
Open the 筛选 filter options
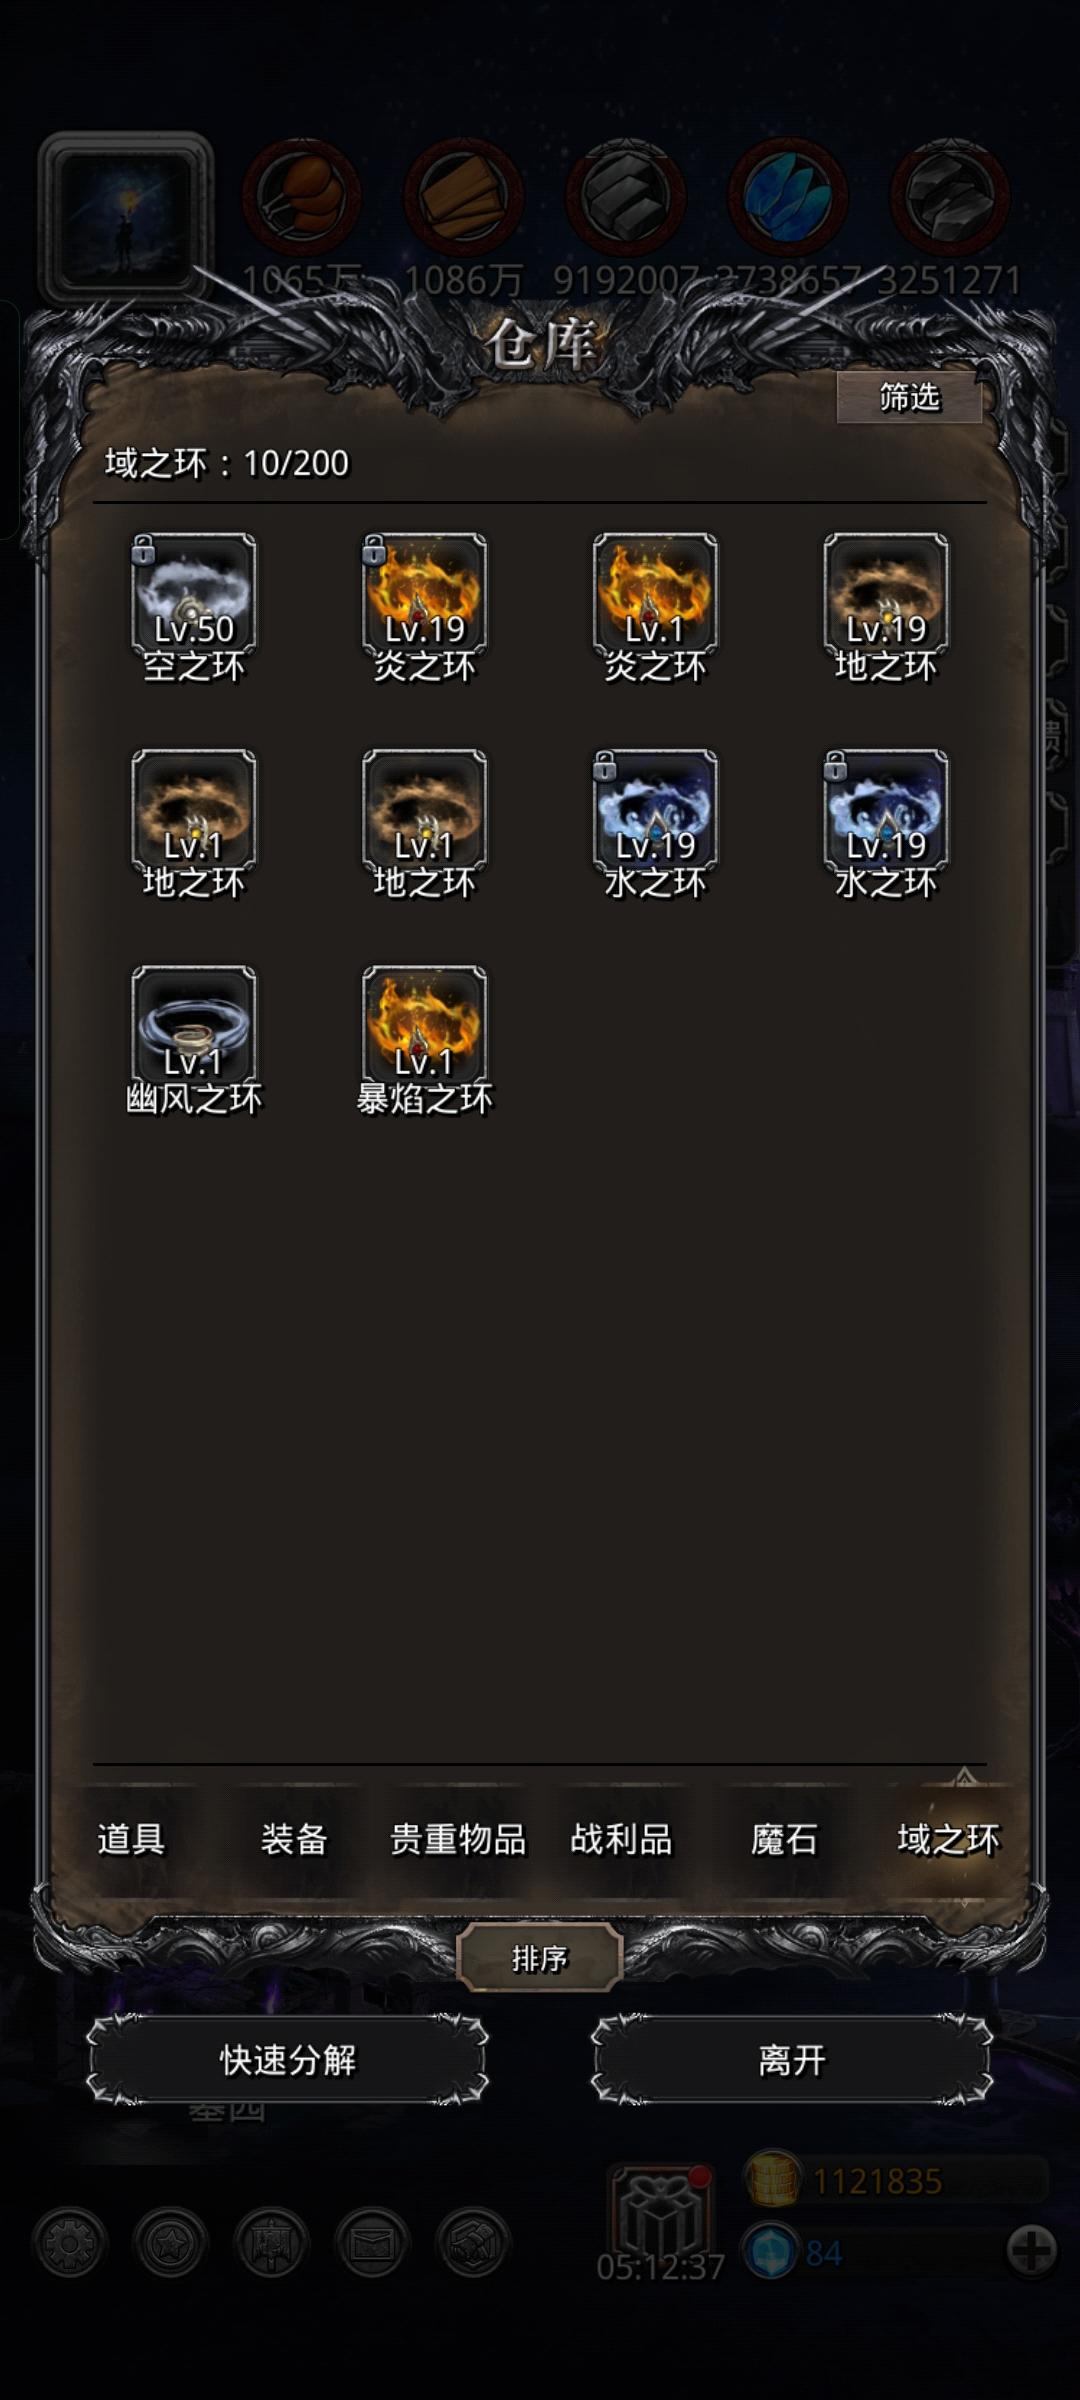click(x=909, y=398)
